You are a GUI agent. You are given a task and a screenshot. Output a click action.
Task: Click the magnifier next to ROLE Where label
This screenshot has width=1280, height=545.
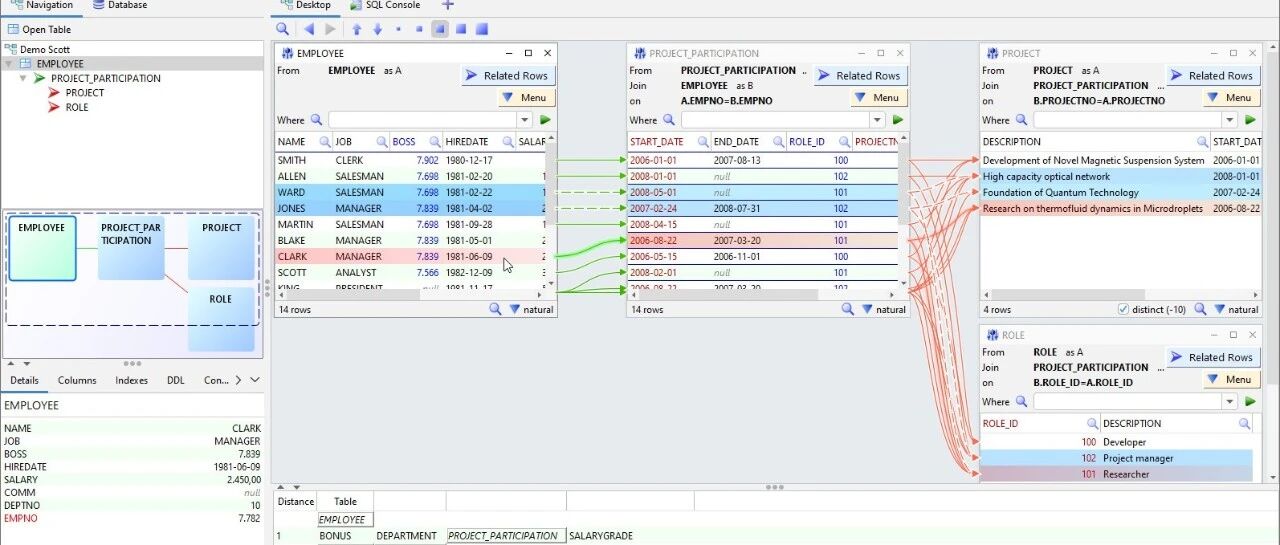pyautogui.click(x=1022, y=401)
